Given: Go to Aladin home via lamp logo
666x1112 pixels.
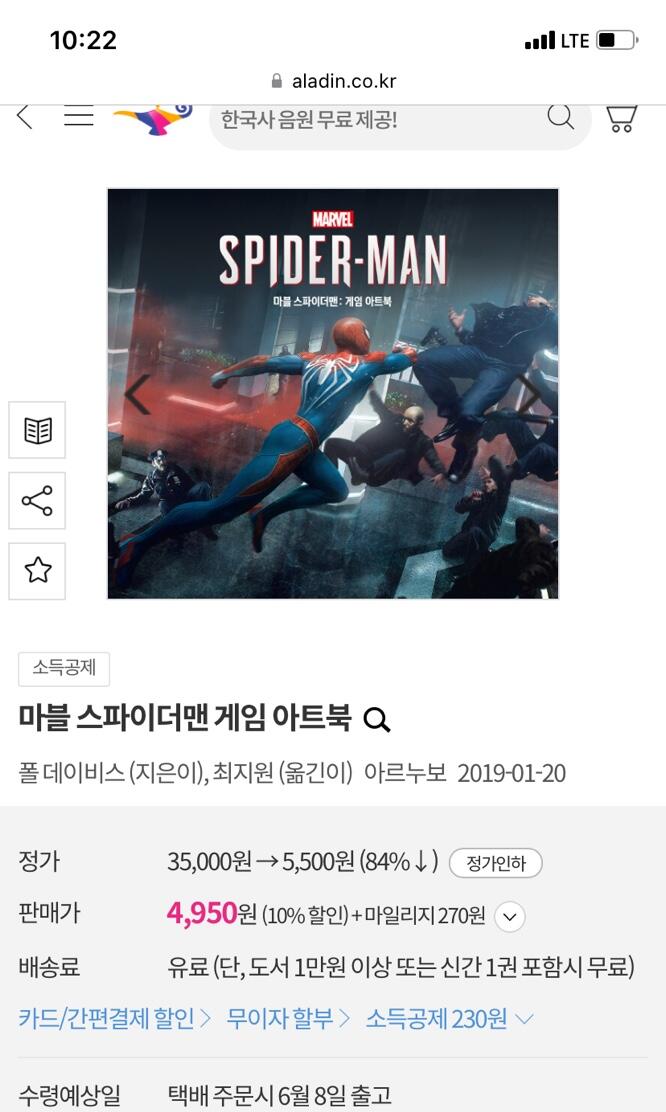Looking at the screenshot, I should (153, 119).
